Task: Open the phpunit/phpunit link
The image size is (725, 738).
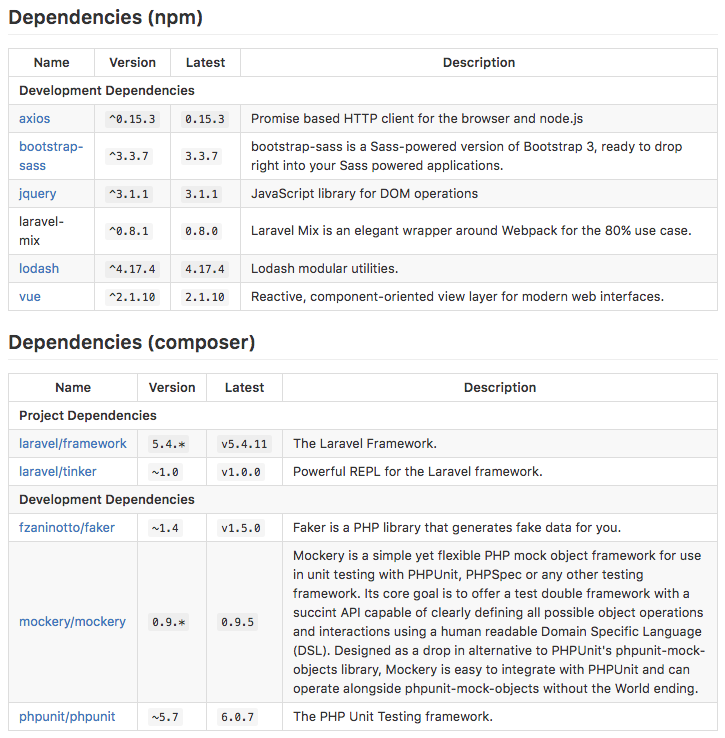Action: (67, 716)
